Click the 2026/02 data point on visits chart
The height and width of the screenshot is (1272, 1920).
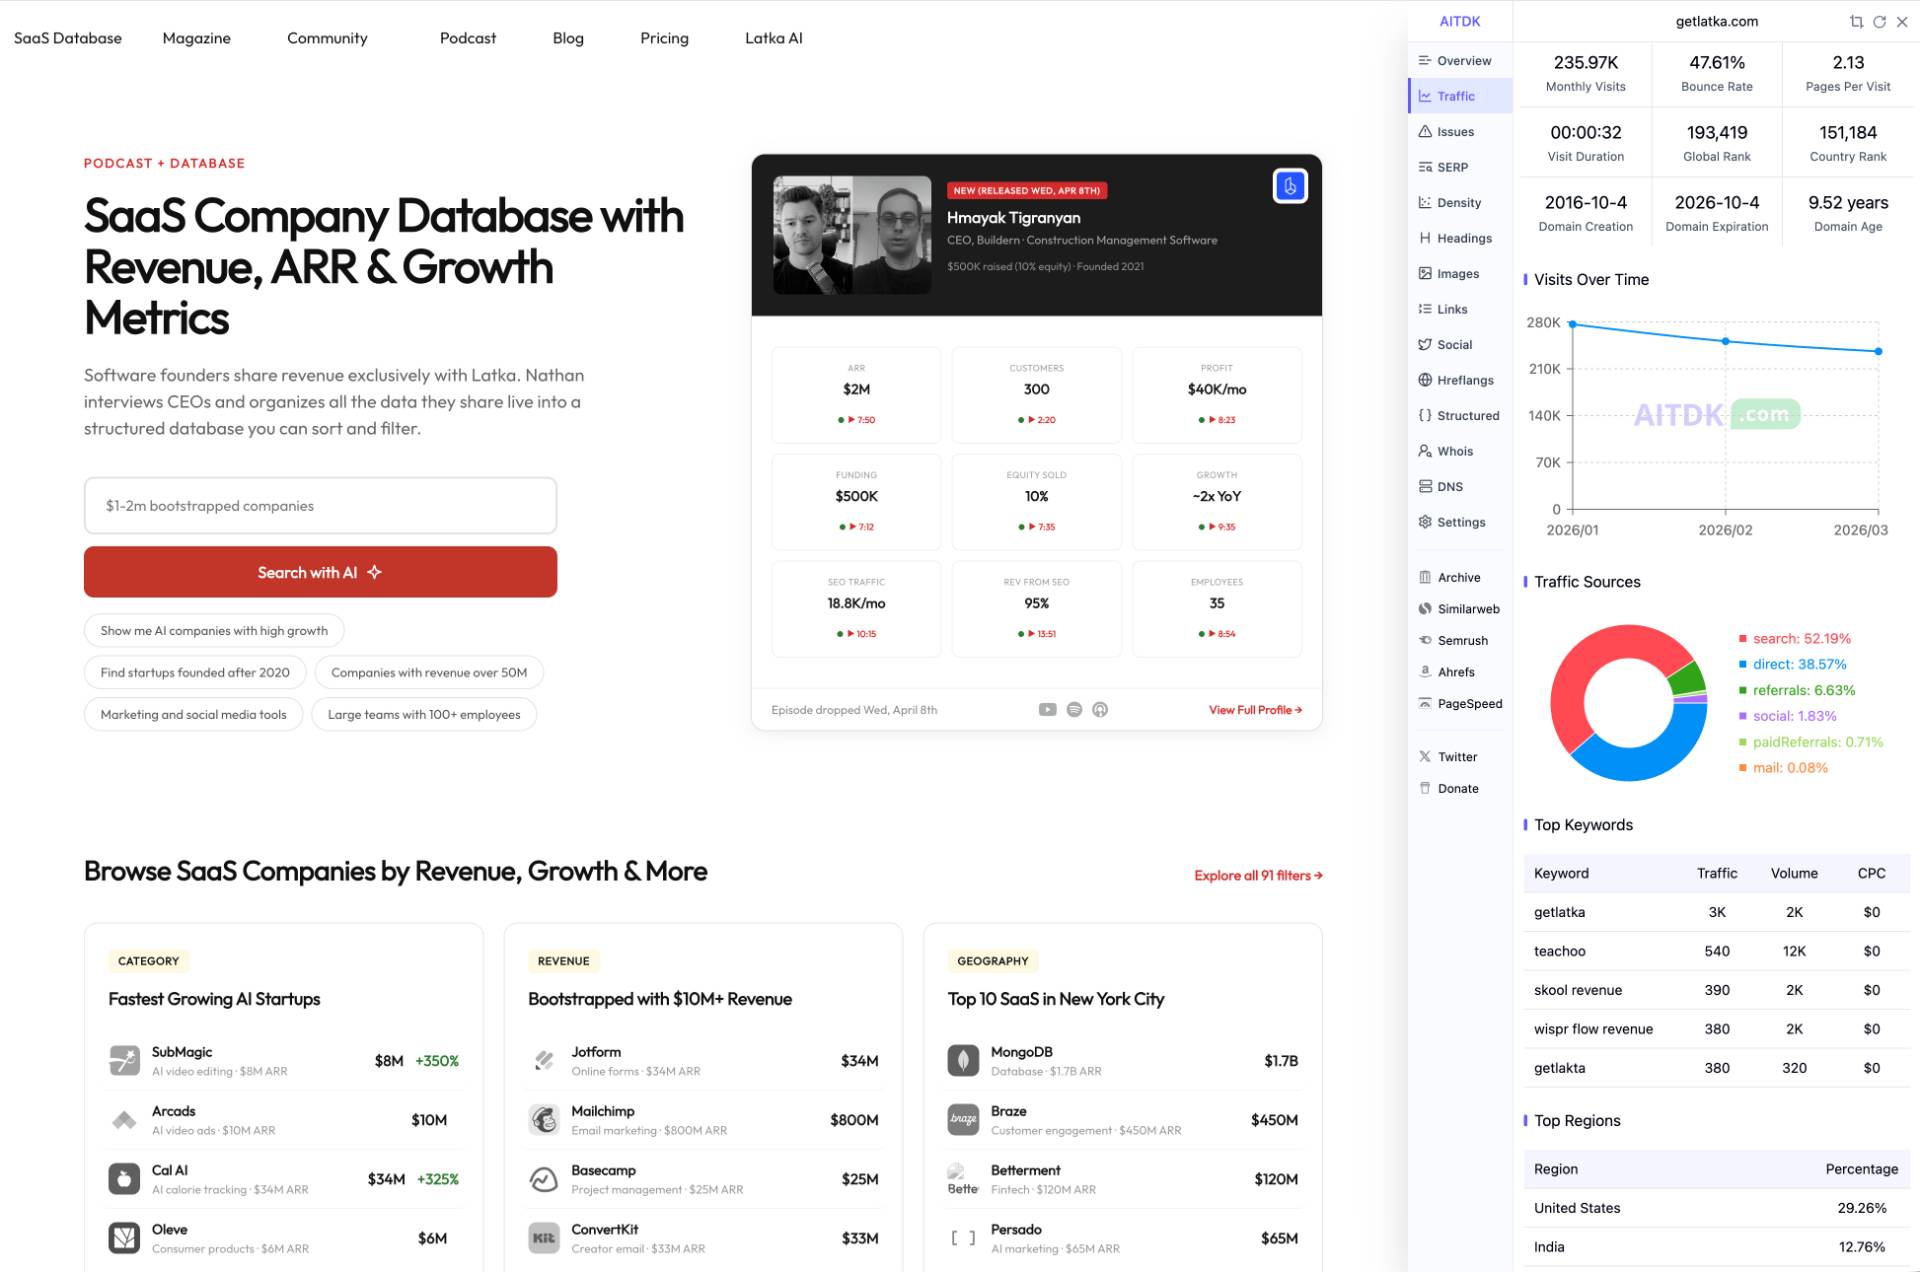pyautogui.click(x=1725, y=342)
